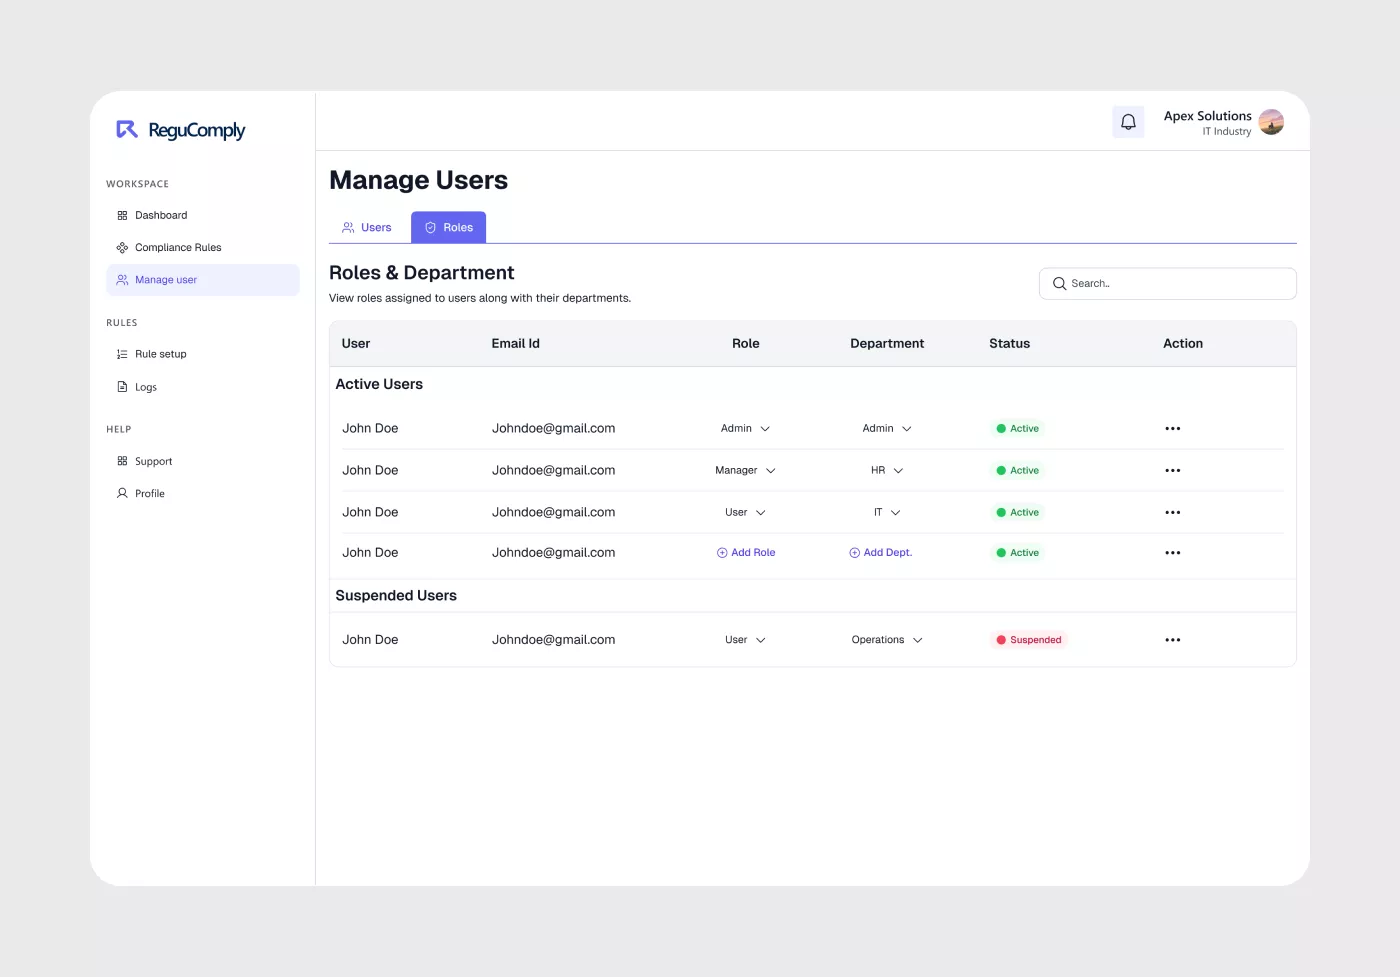This screenshot has width=1400, height=977.
Task: Click the Add Role link
Action: coord(746,553)
